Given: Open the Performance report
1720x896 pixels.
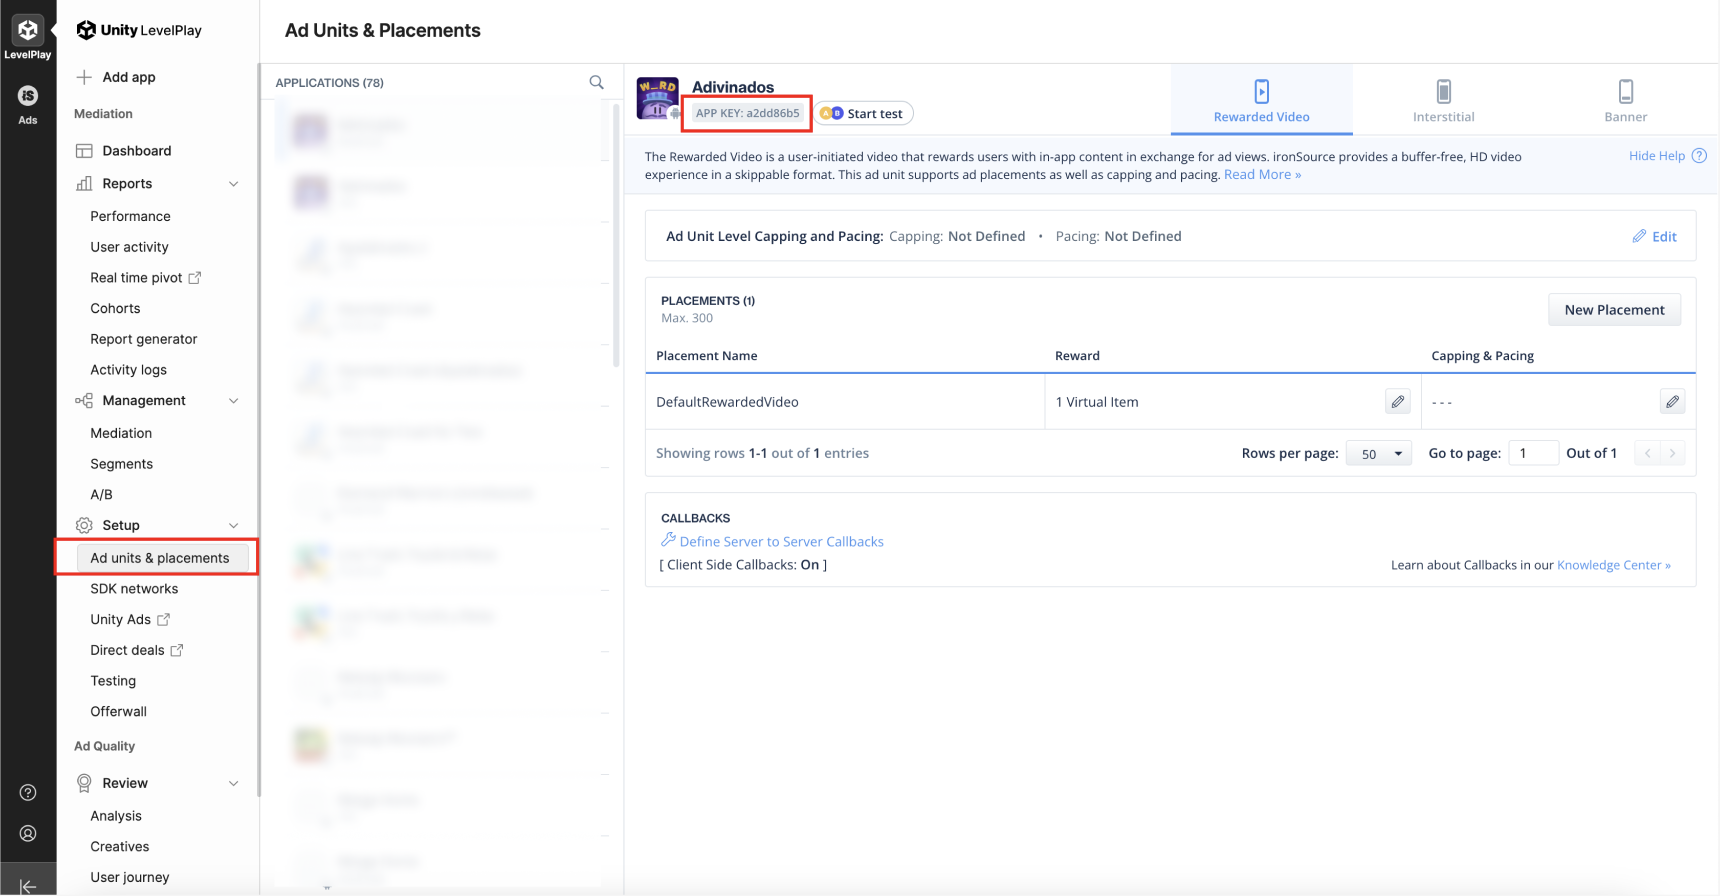Looking at the screenshot, I should (130, 216).
